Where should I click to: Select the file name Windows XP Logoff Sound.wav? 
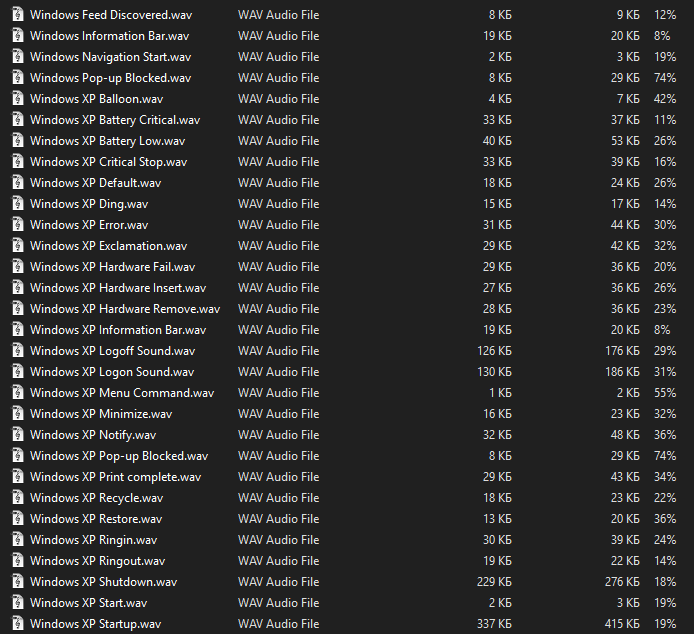(x=112, y=351)
